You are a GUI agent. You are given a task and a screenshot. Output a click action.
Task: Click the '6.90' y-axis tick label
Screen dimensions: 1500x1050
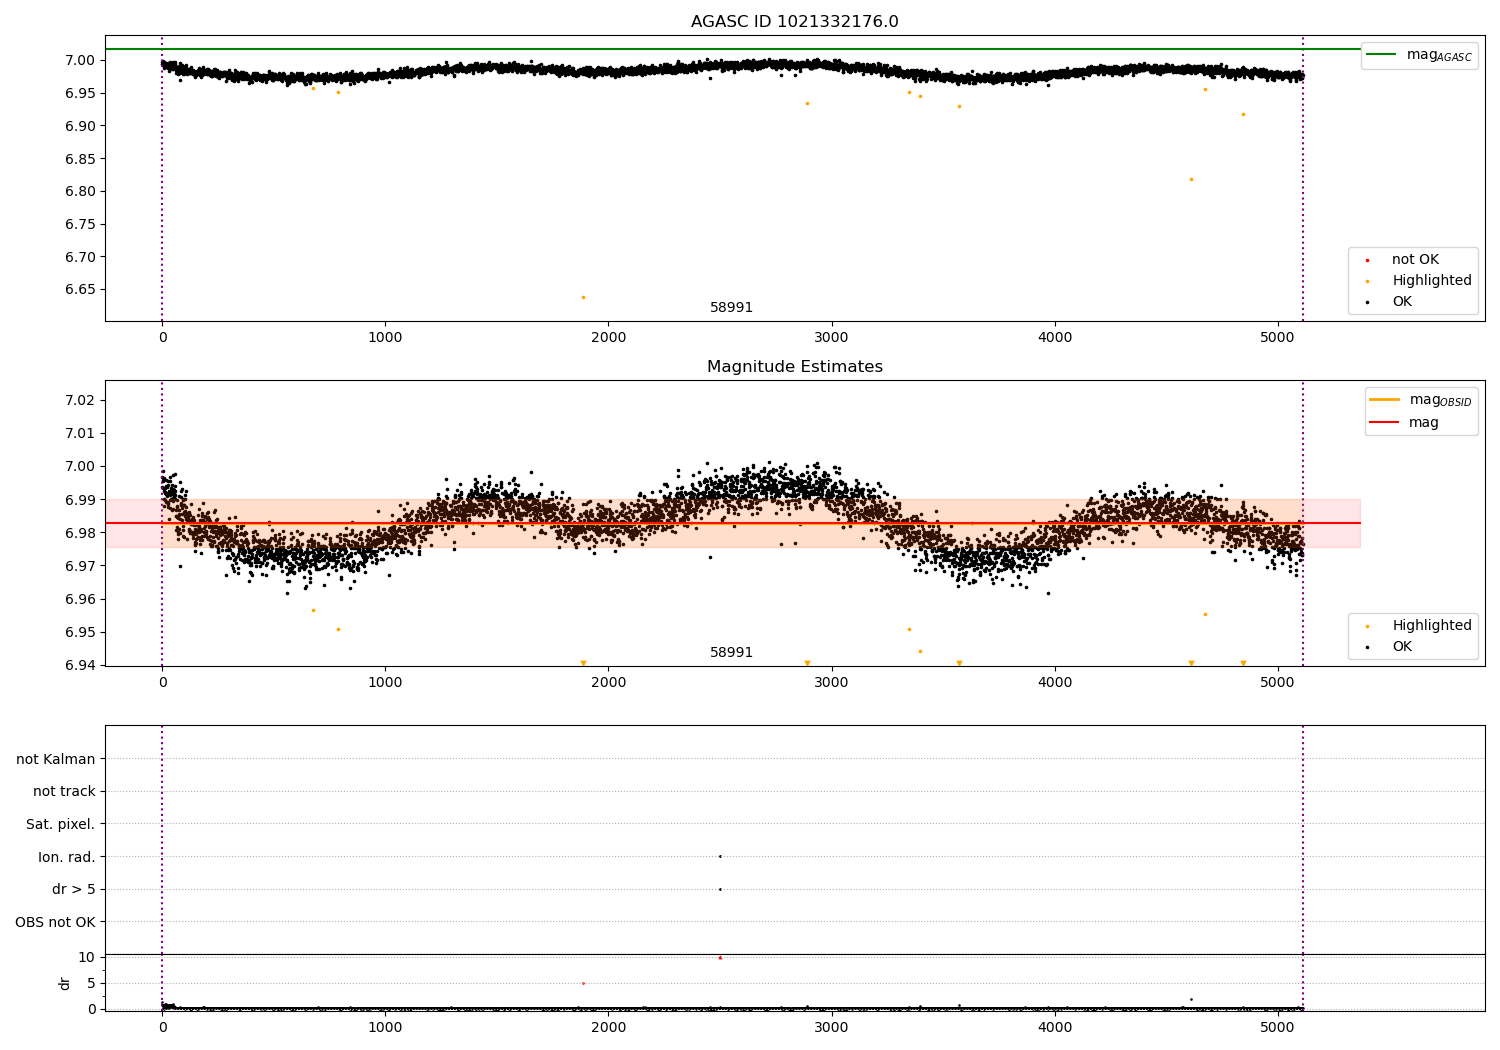pyautogui.click(x=78, y=126)
